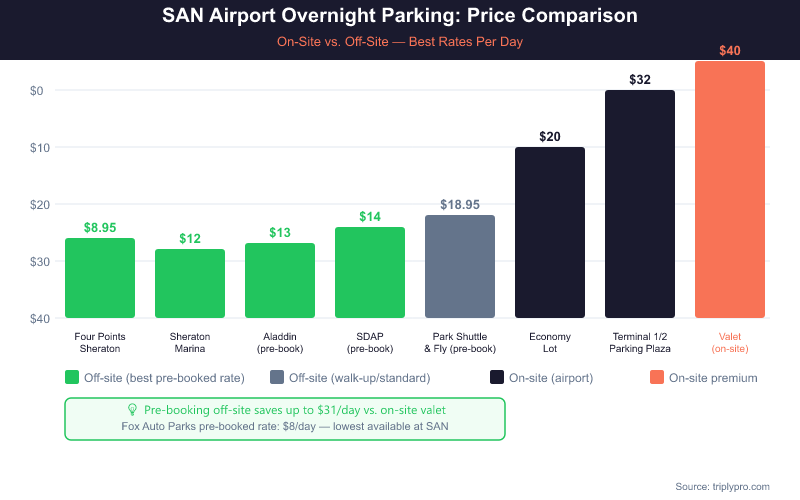Select the orange Valet bar
Image resolution: width=800 pixels, height=500 pixels.
point(730,190)
